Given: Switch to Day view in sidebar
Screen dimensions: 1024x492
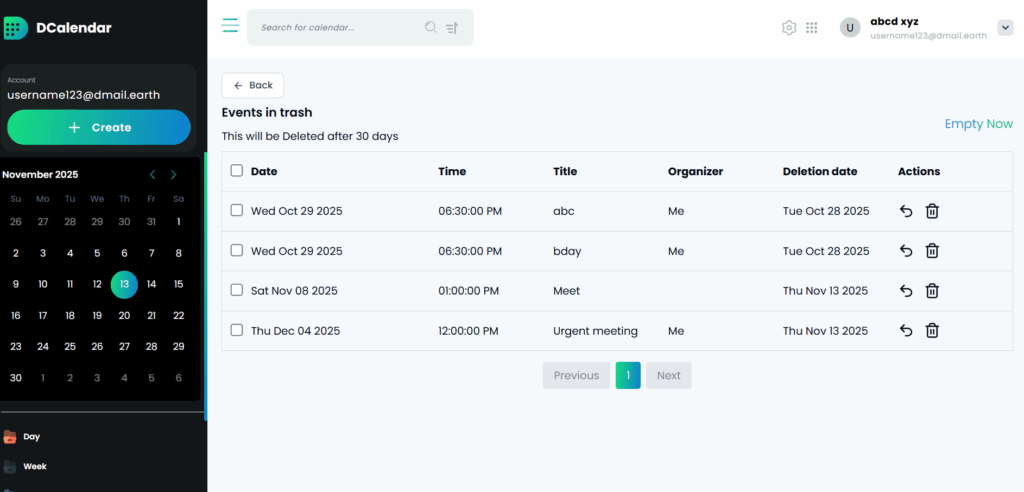Looking at the screenshot, I should [30, 437].
